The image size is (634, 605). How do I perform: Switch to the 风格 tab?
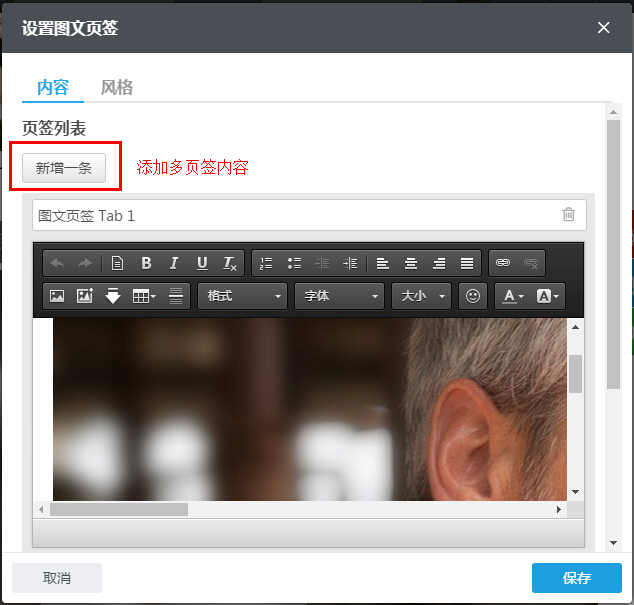click(117, 87)
